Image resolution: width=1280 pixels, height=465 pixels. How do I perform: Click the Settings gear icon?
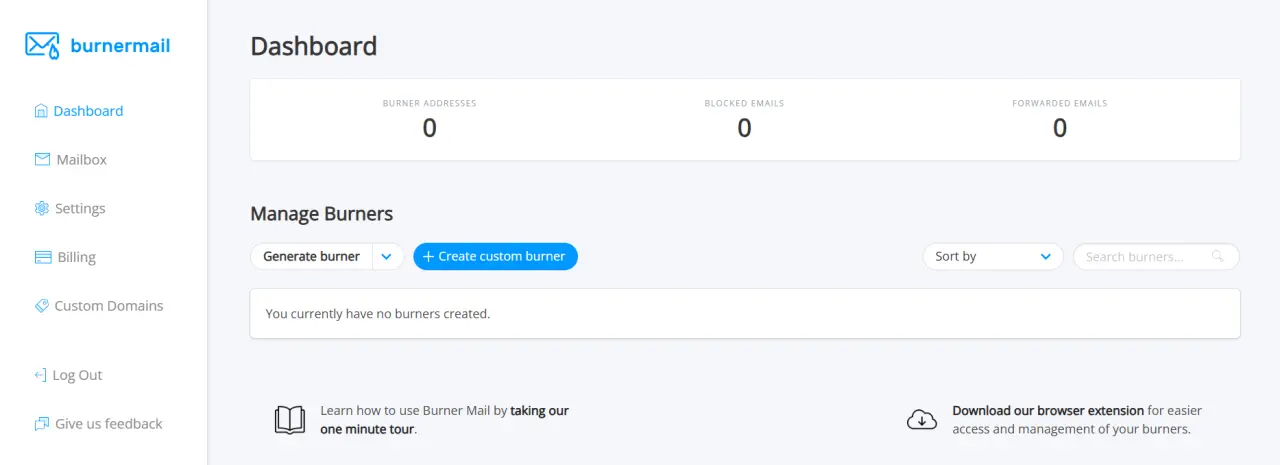tap(41, 208)
